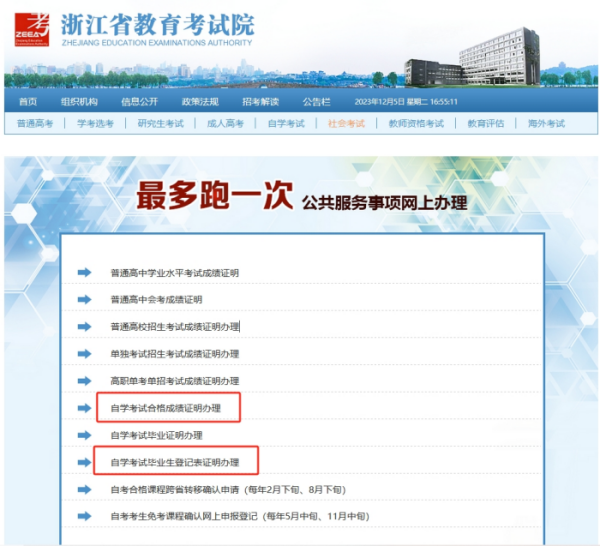Viewport: 600px width, 546px height.
Task: Click the date and time text in navbar
Action: (406, 102)
